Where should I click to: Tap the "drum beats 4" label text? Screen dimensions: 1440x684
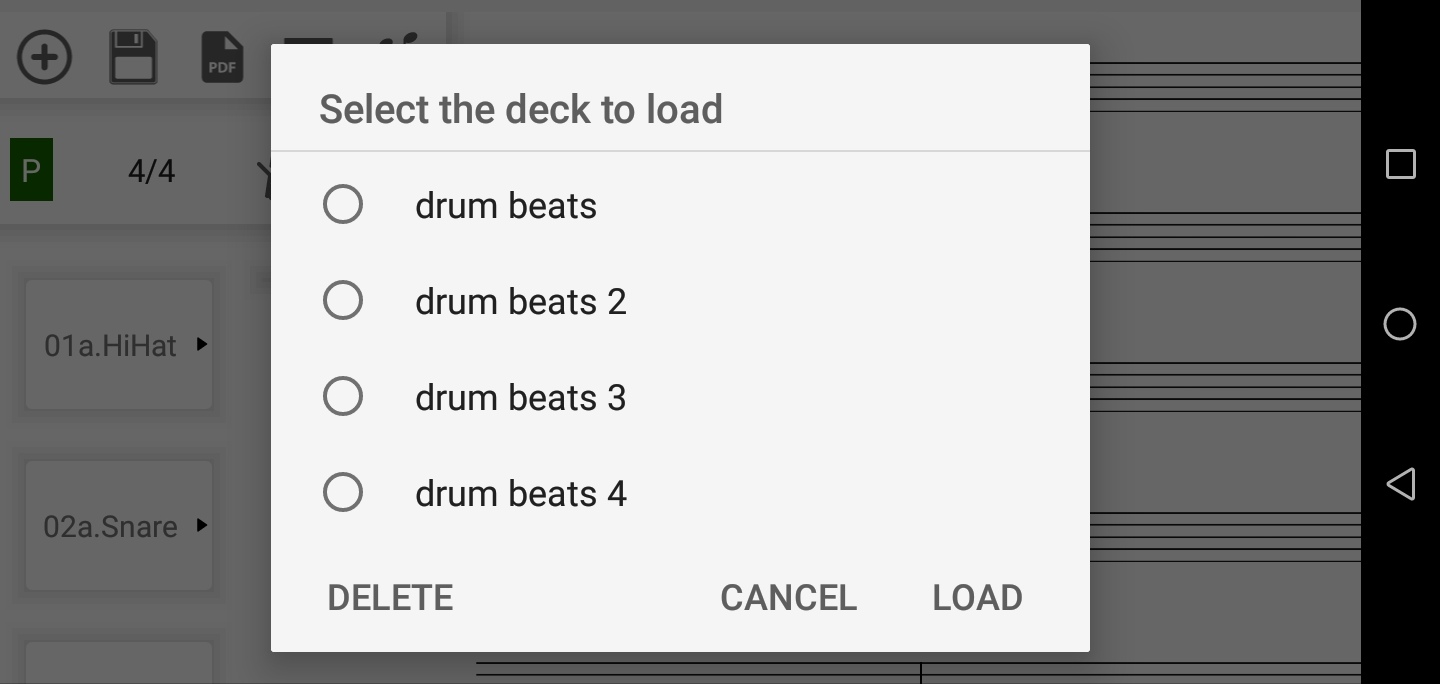(521, 493)
